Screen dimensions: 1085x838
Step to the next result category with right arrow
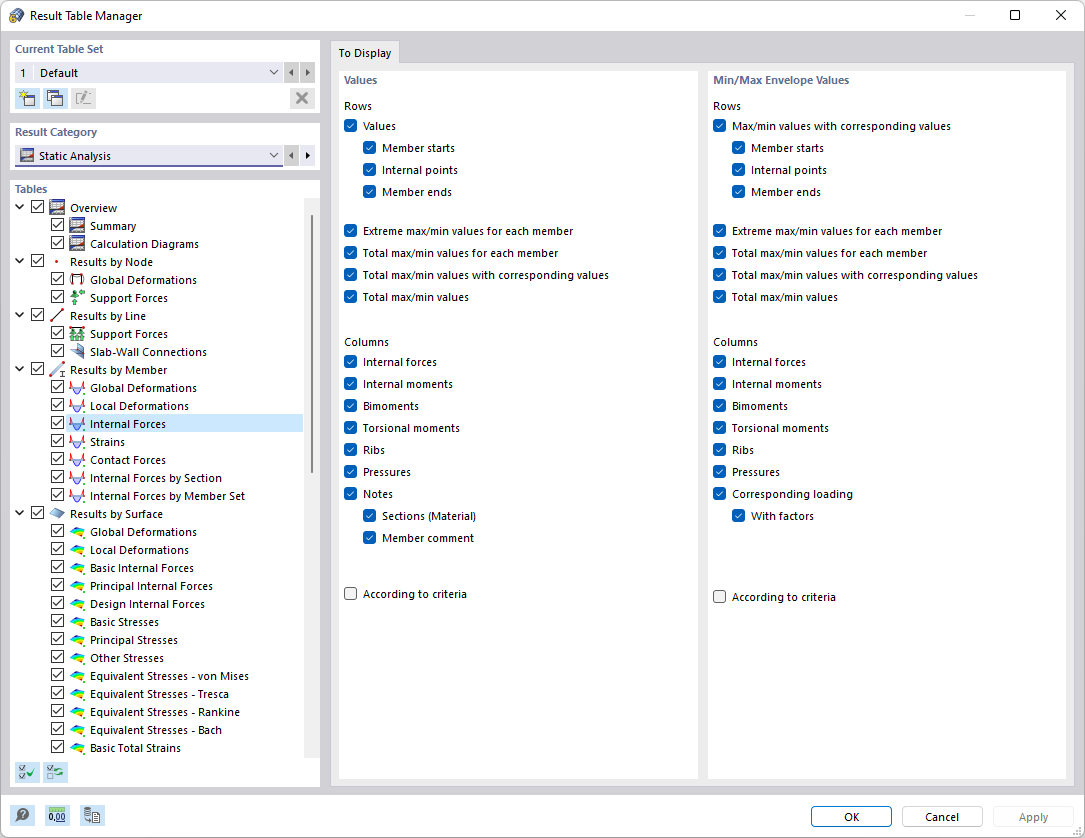pos(308,155)
